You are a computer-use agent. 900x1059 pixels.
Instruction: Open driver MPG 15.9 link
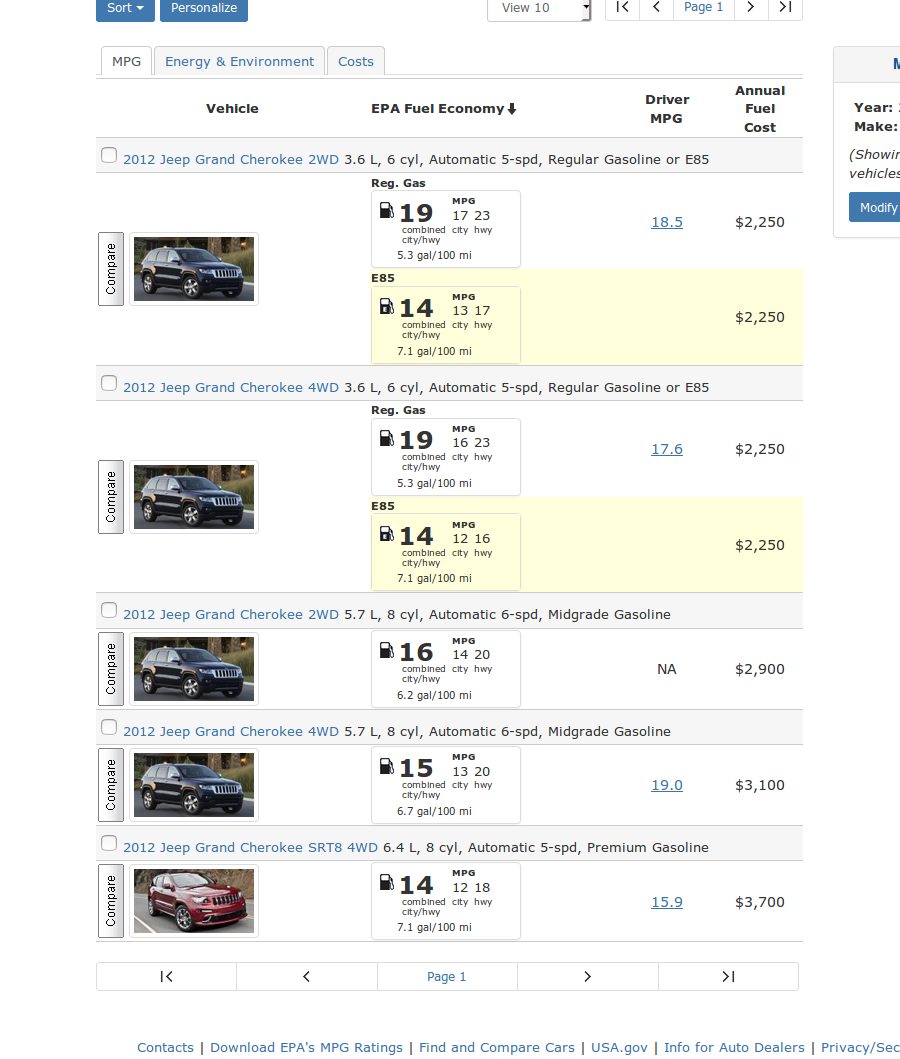coord(667,902)
